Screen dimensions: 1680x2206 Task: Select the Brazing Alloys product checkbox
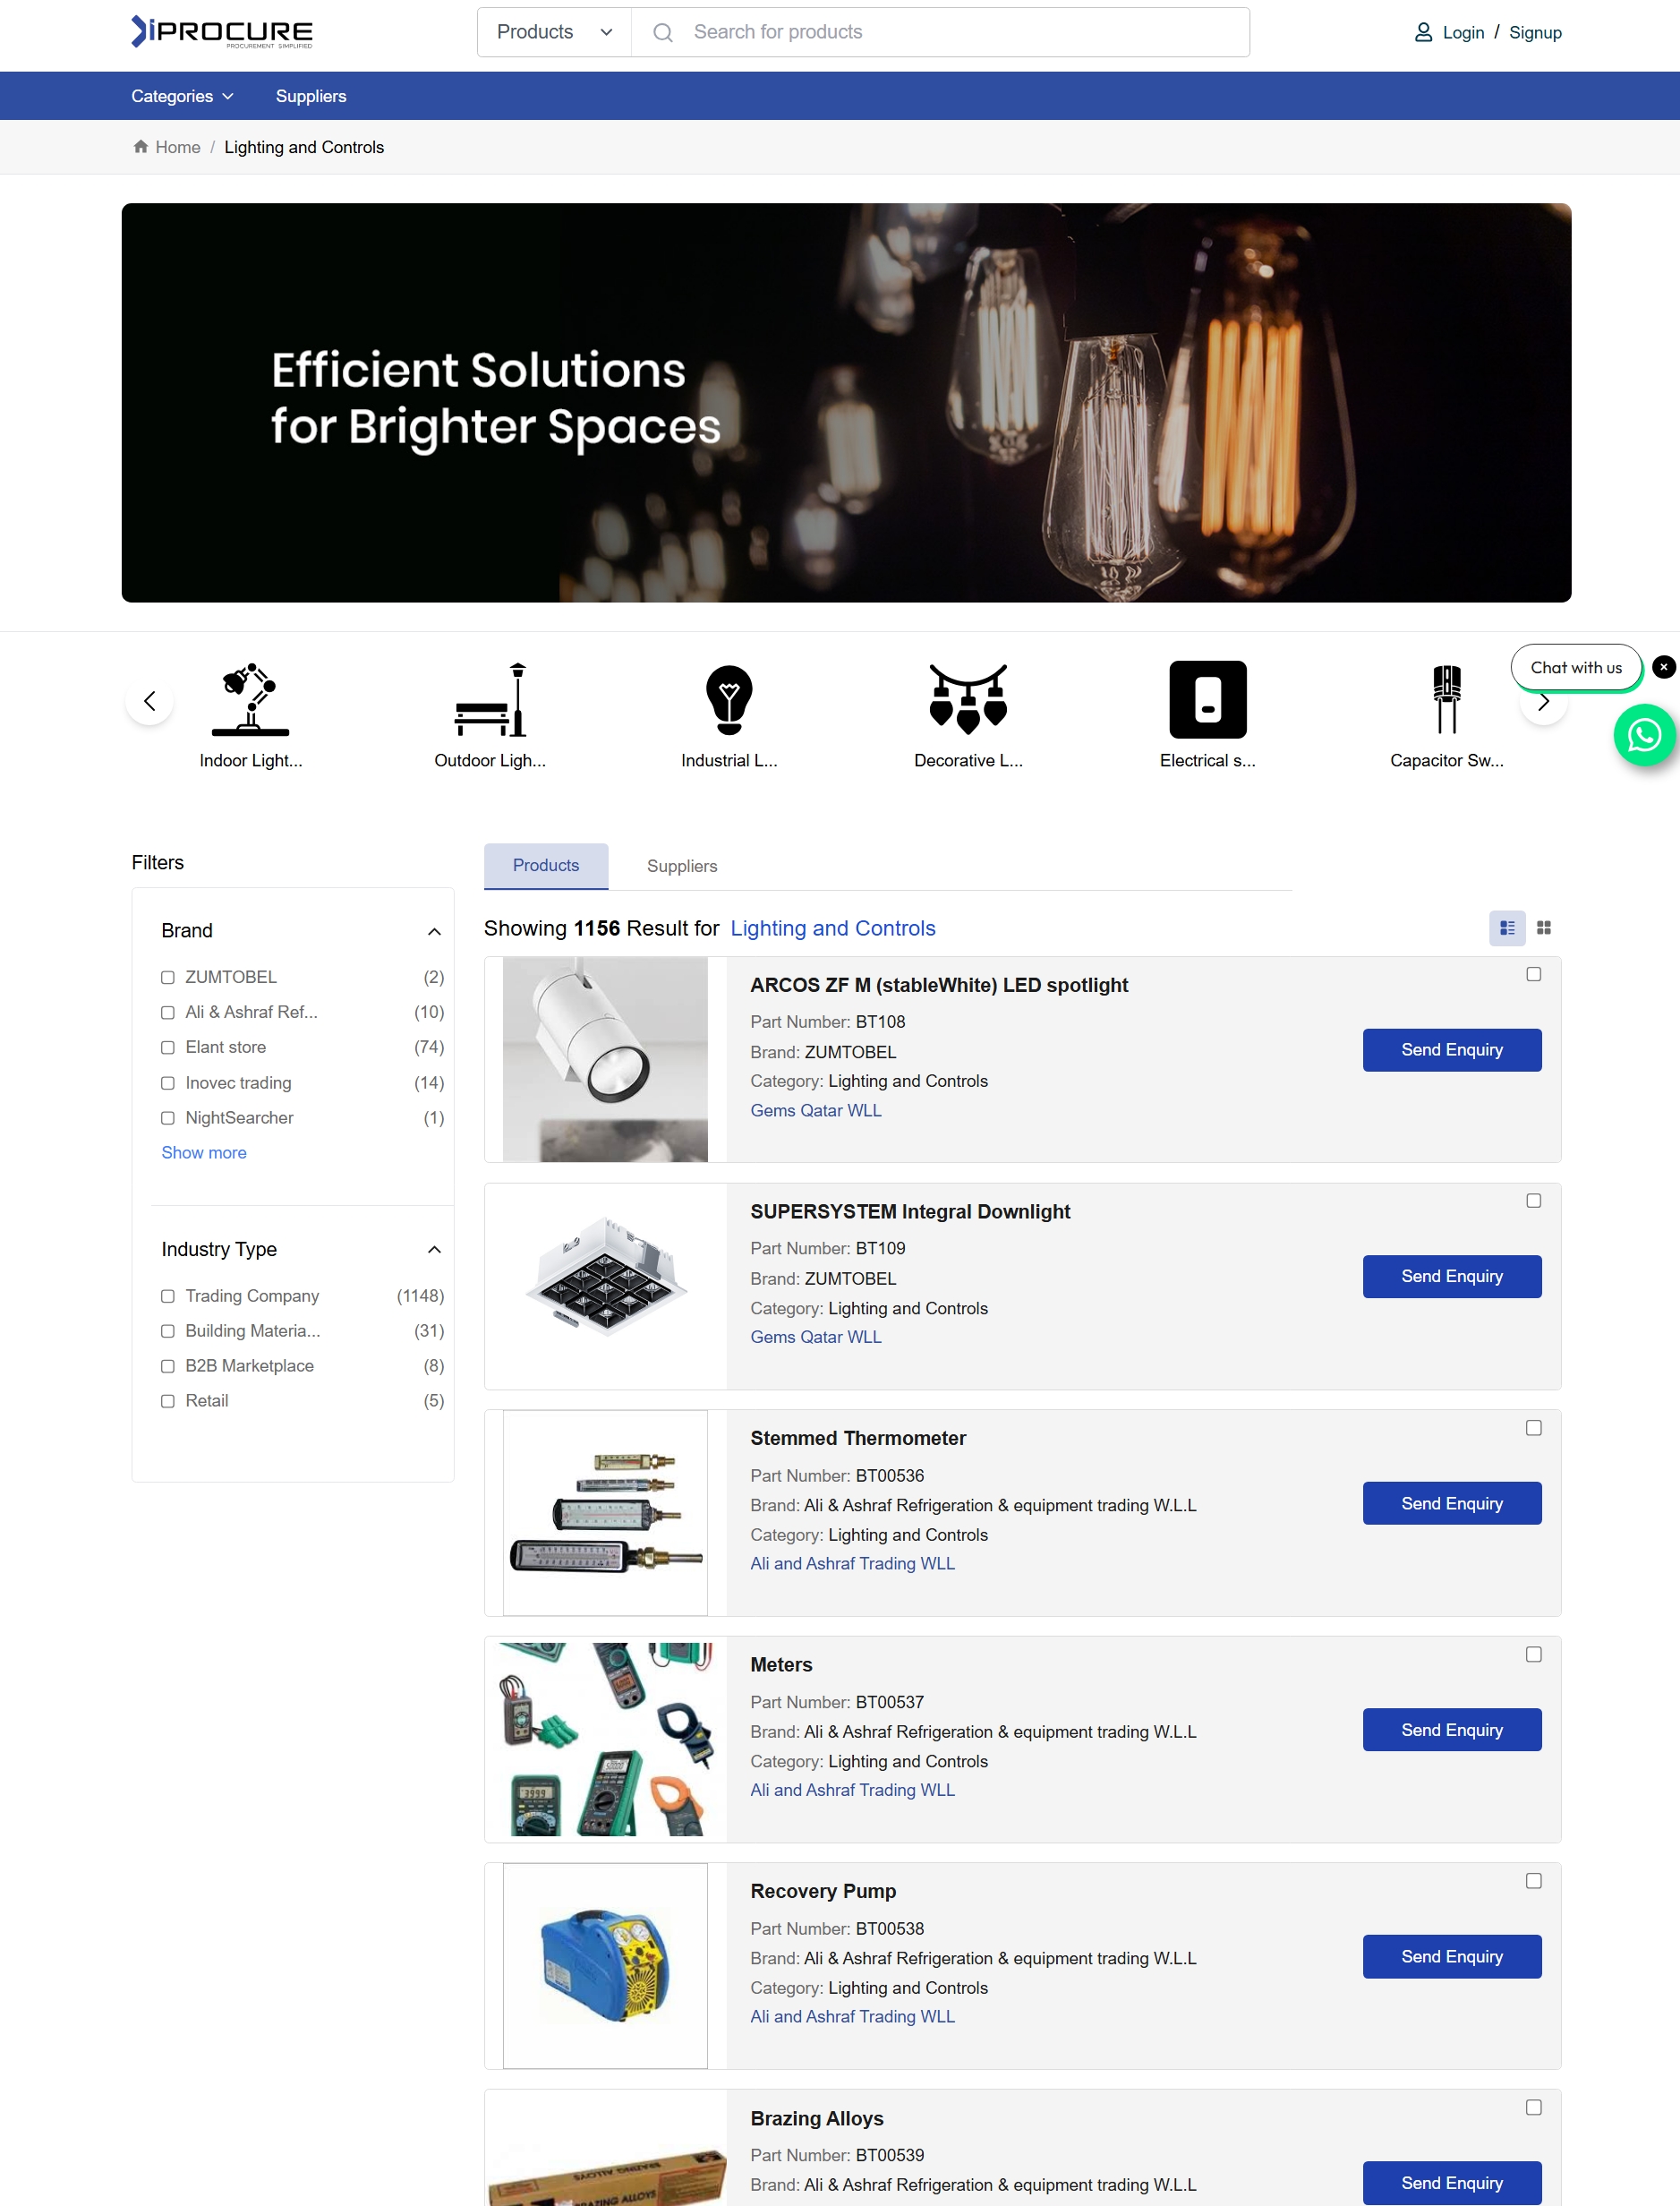tap(1534, 2107)
